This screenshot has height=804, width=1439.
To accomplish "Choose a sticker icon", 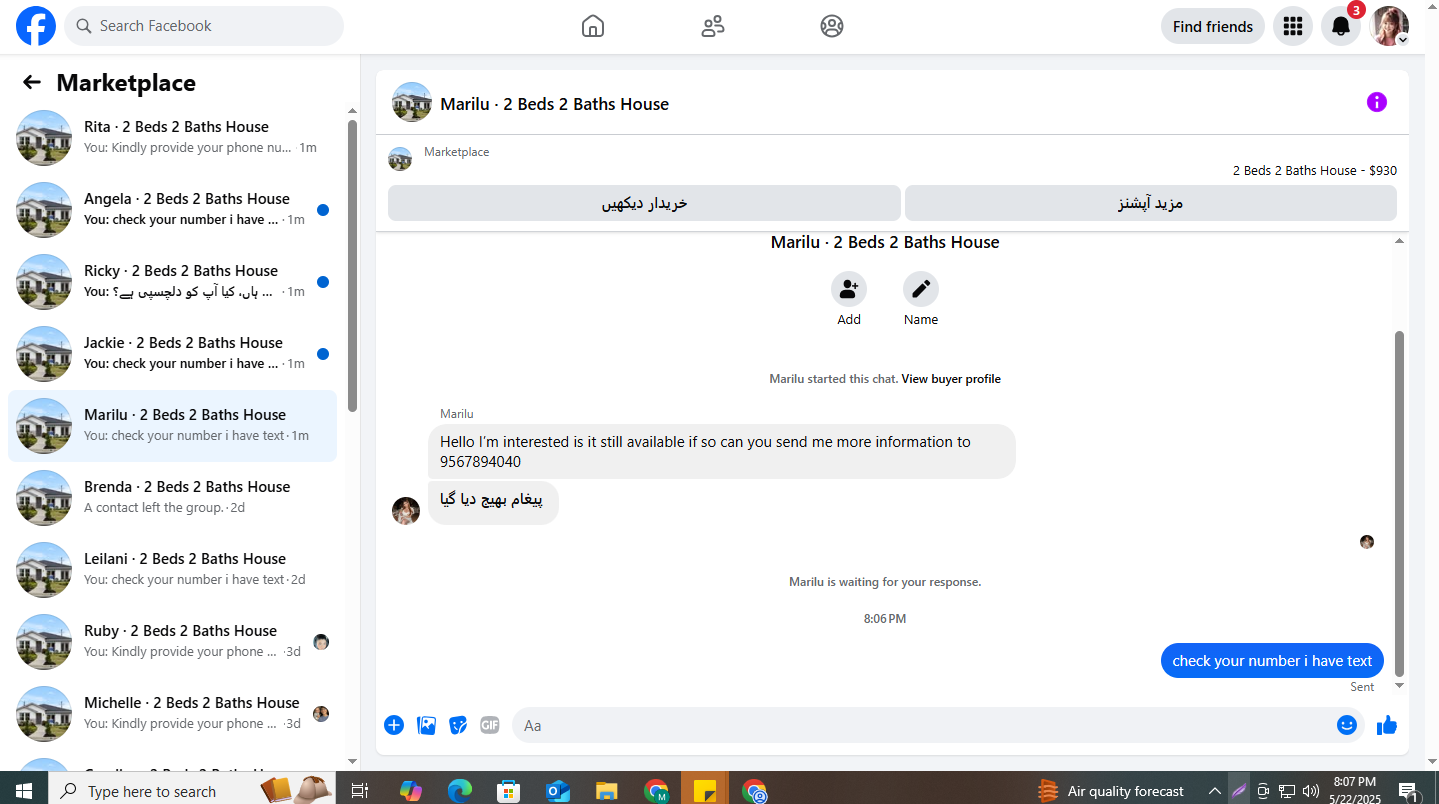I will coord(458,725).
